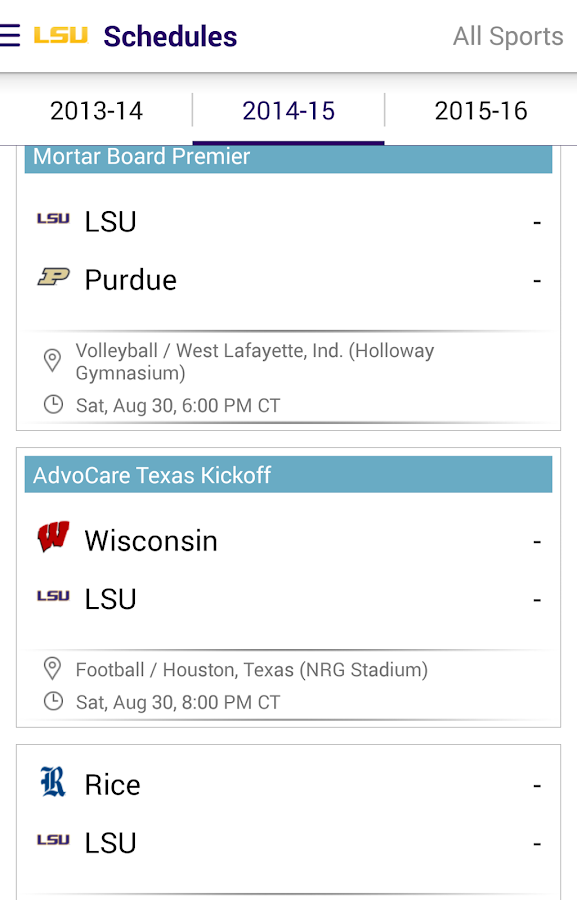The width and height of the screenshot is (577, 900).
Task: Select the Purdue team logo
Action: [53, 279]
